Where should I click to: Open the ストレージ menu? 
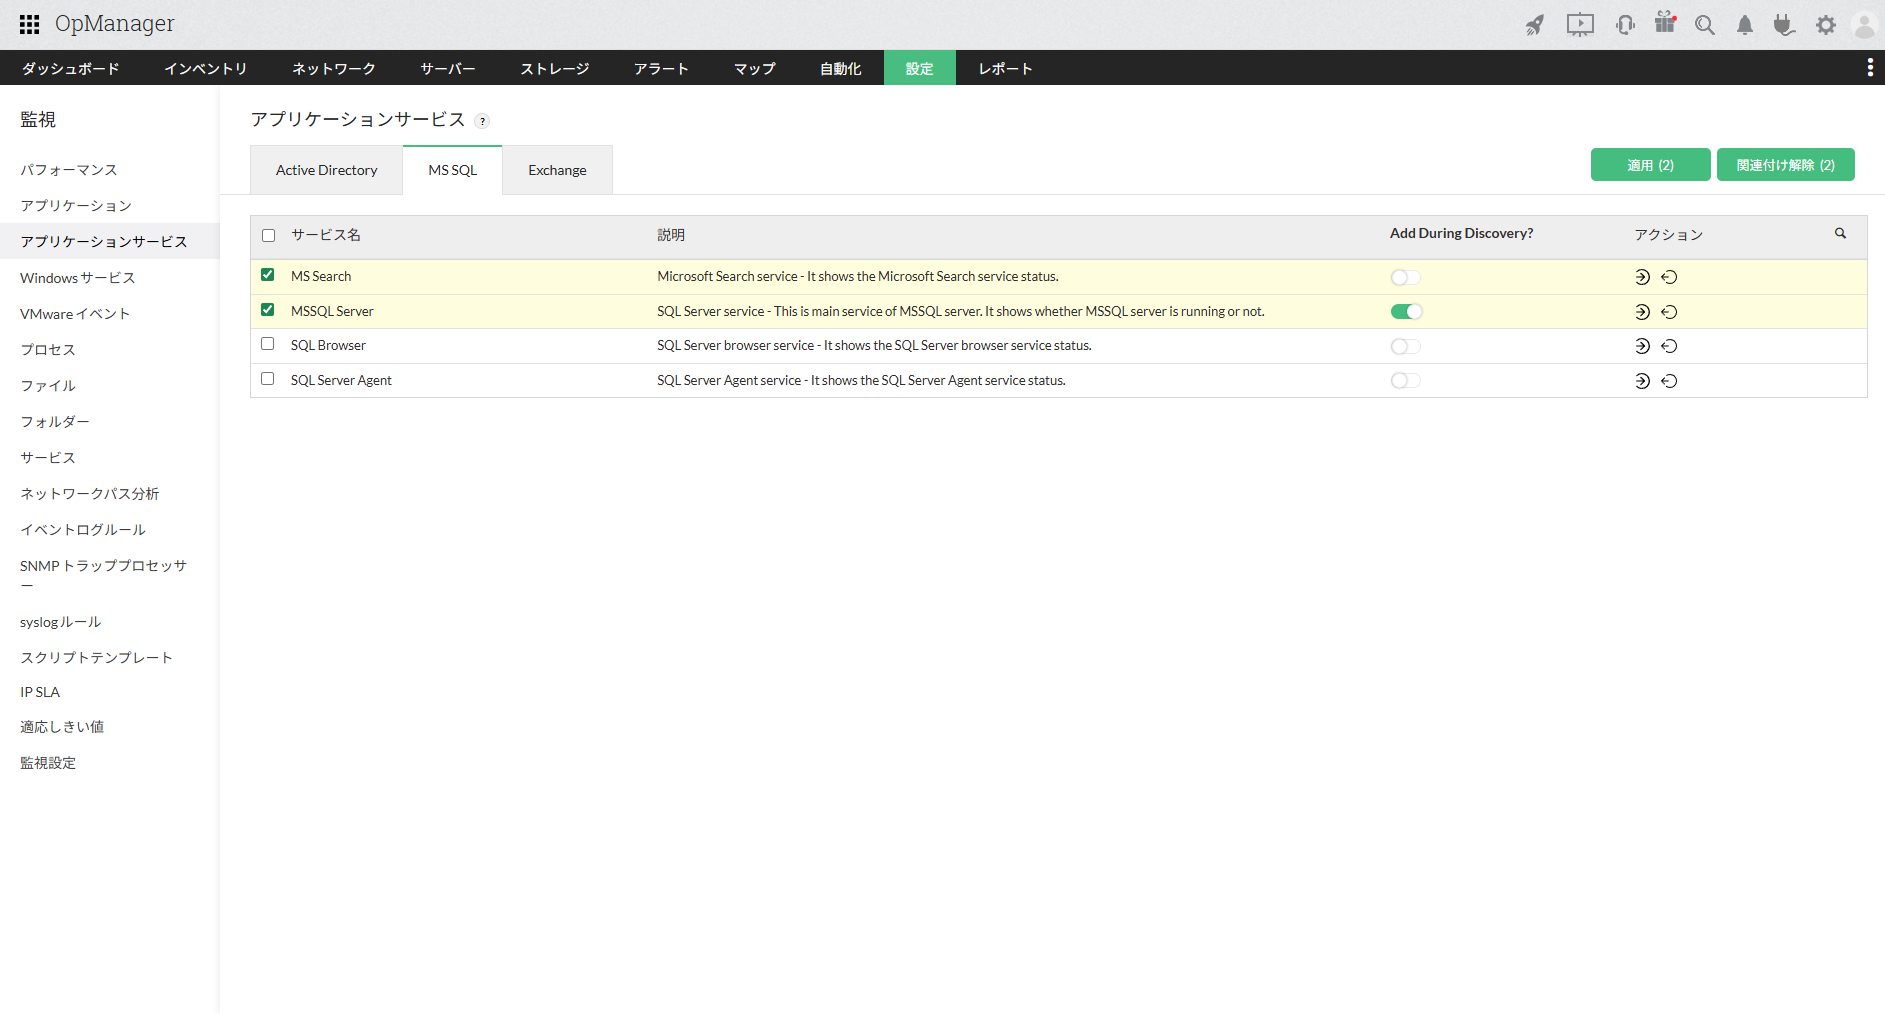[x=555, y=68]
